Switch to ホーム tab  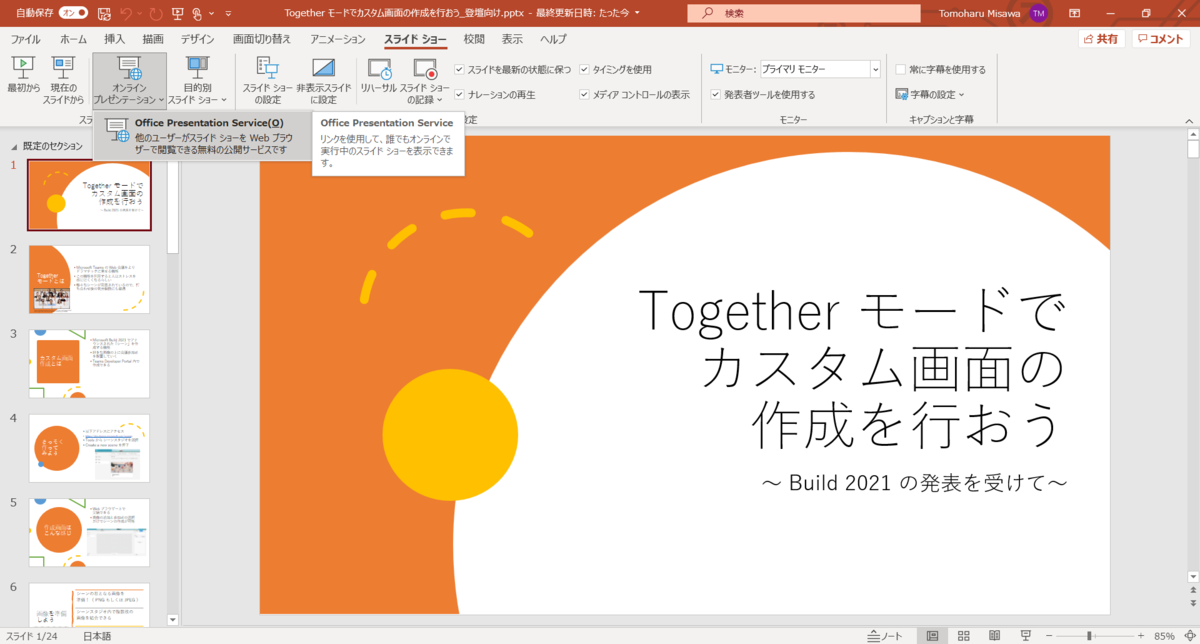pos(73,39)
